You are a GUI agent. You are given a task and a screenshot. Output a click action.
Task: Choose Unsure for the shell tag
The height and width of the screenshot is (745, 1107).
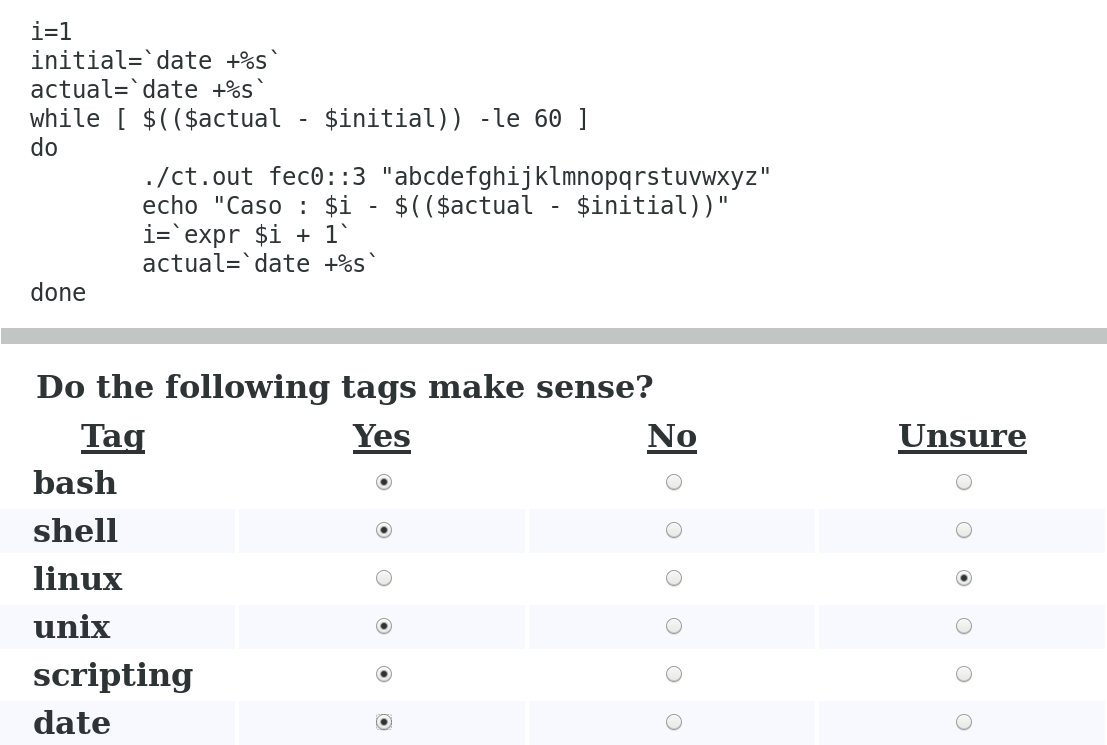pyautogui.click(x=964, y=530)
